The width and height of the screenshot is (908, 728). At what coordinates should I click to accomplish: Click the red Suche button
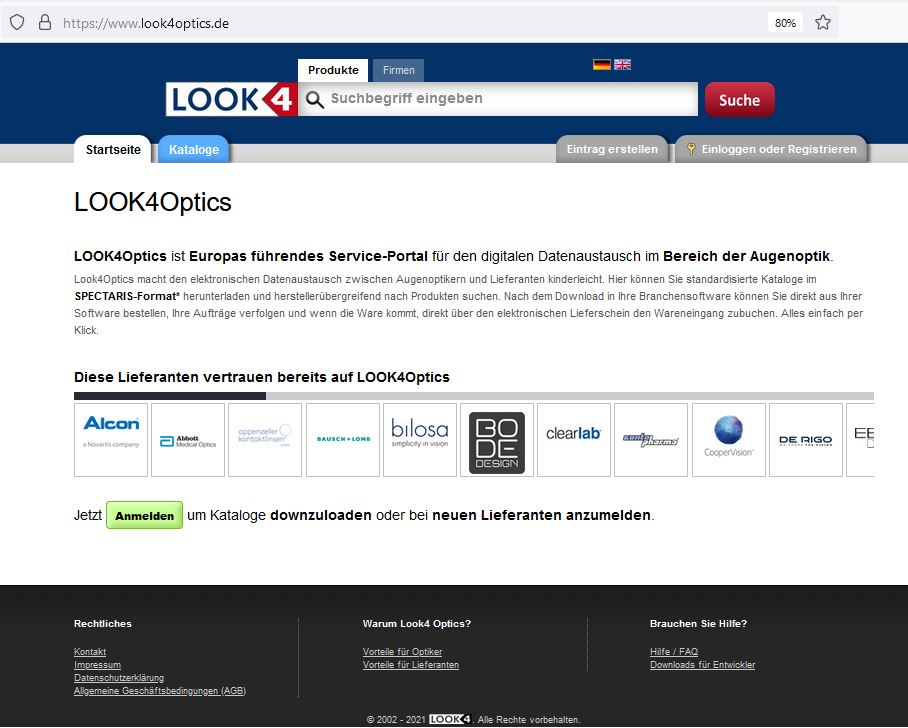[739, 100]
